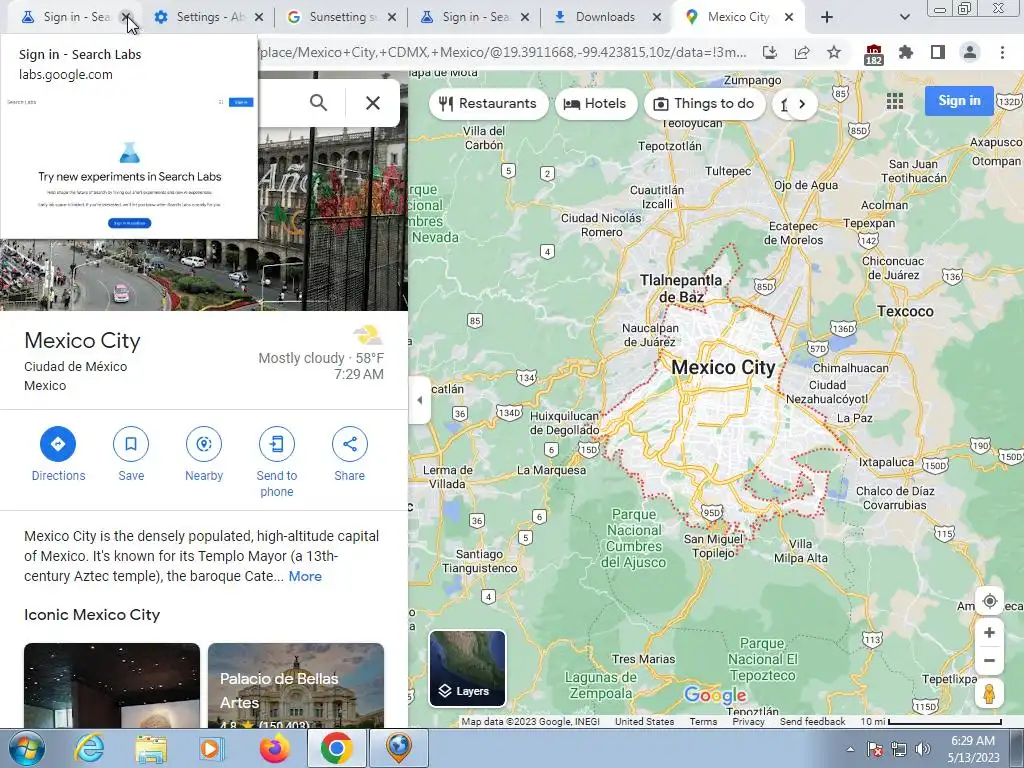Click the Send feedback link

812,722
